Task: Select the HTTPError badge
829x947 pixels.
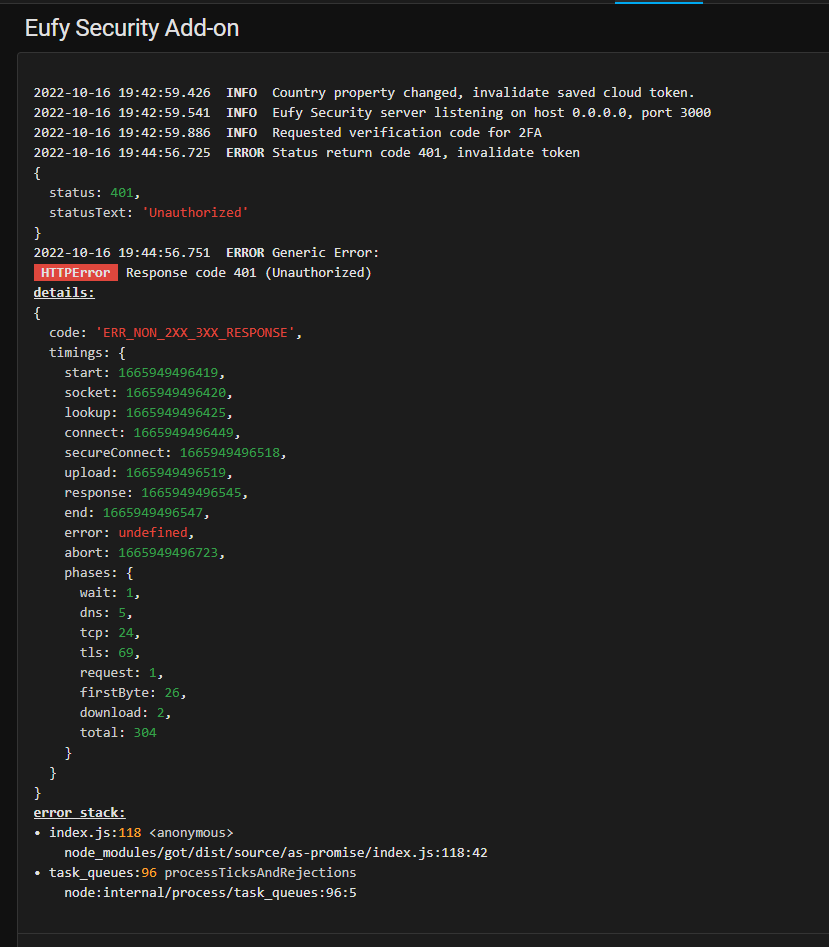Action: pyautogui.click(x=75, y=272)
